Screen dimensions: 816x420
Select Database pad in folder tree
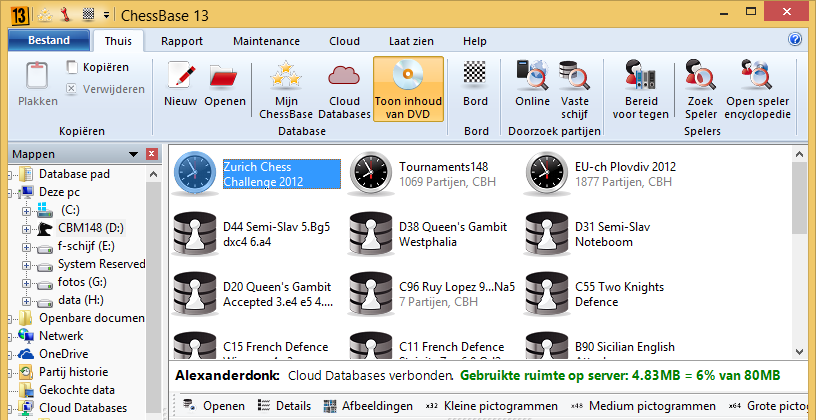74,174
